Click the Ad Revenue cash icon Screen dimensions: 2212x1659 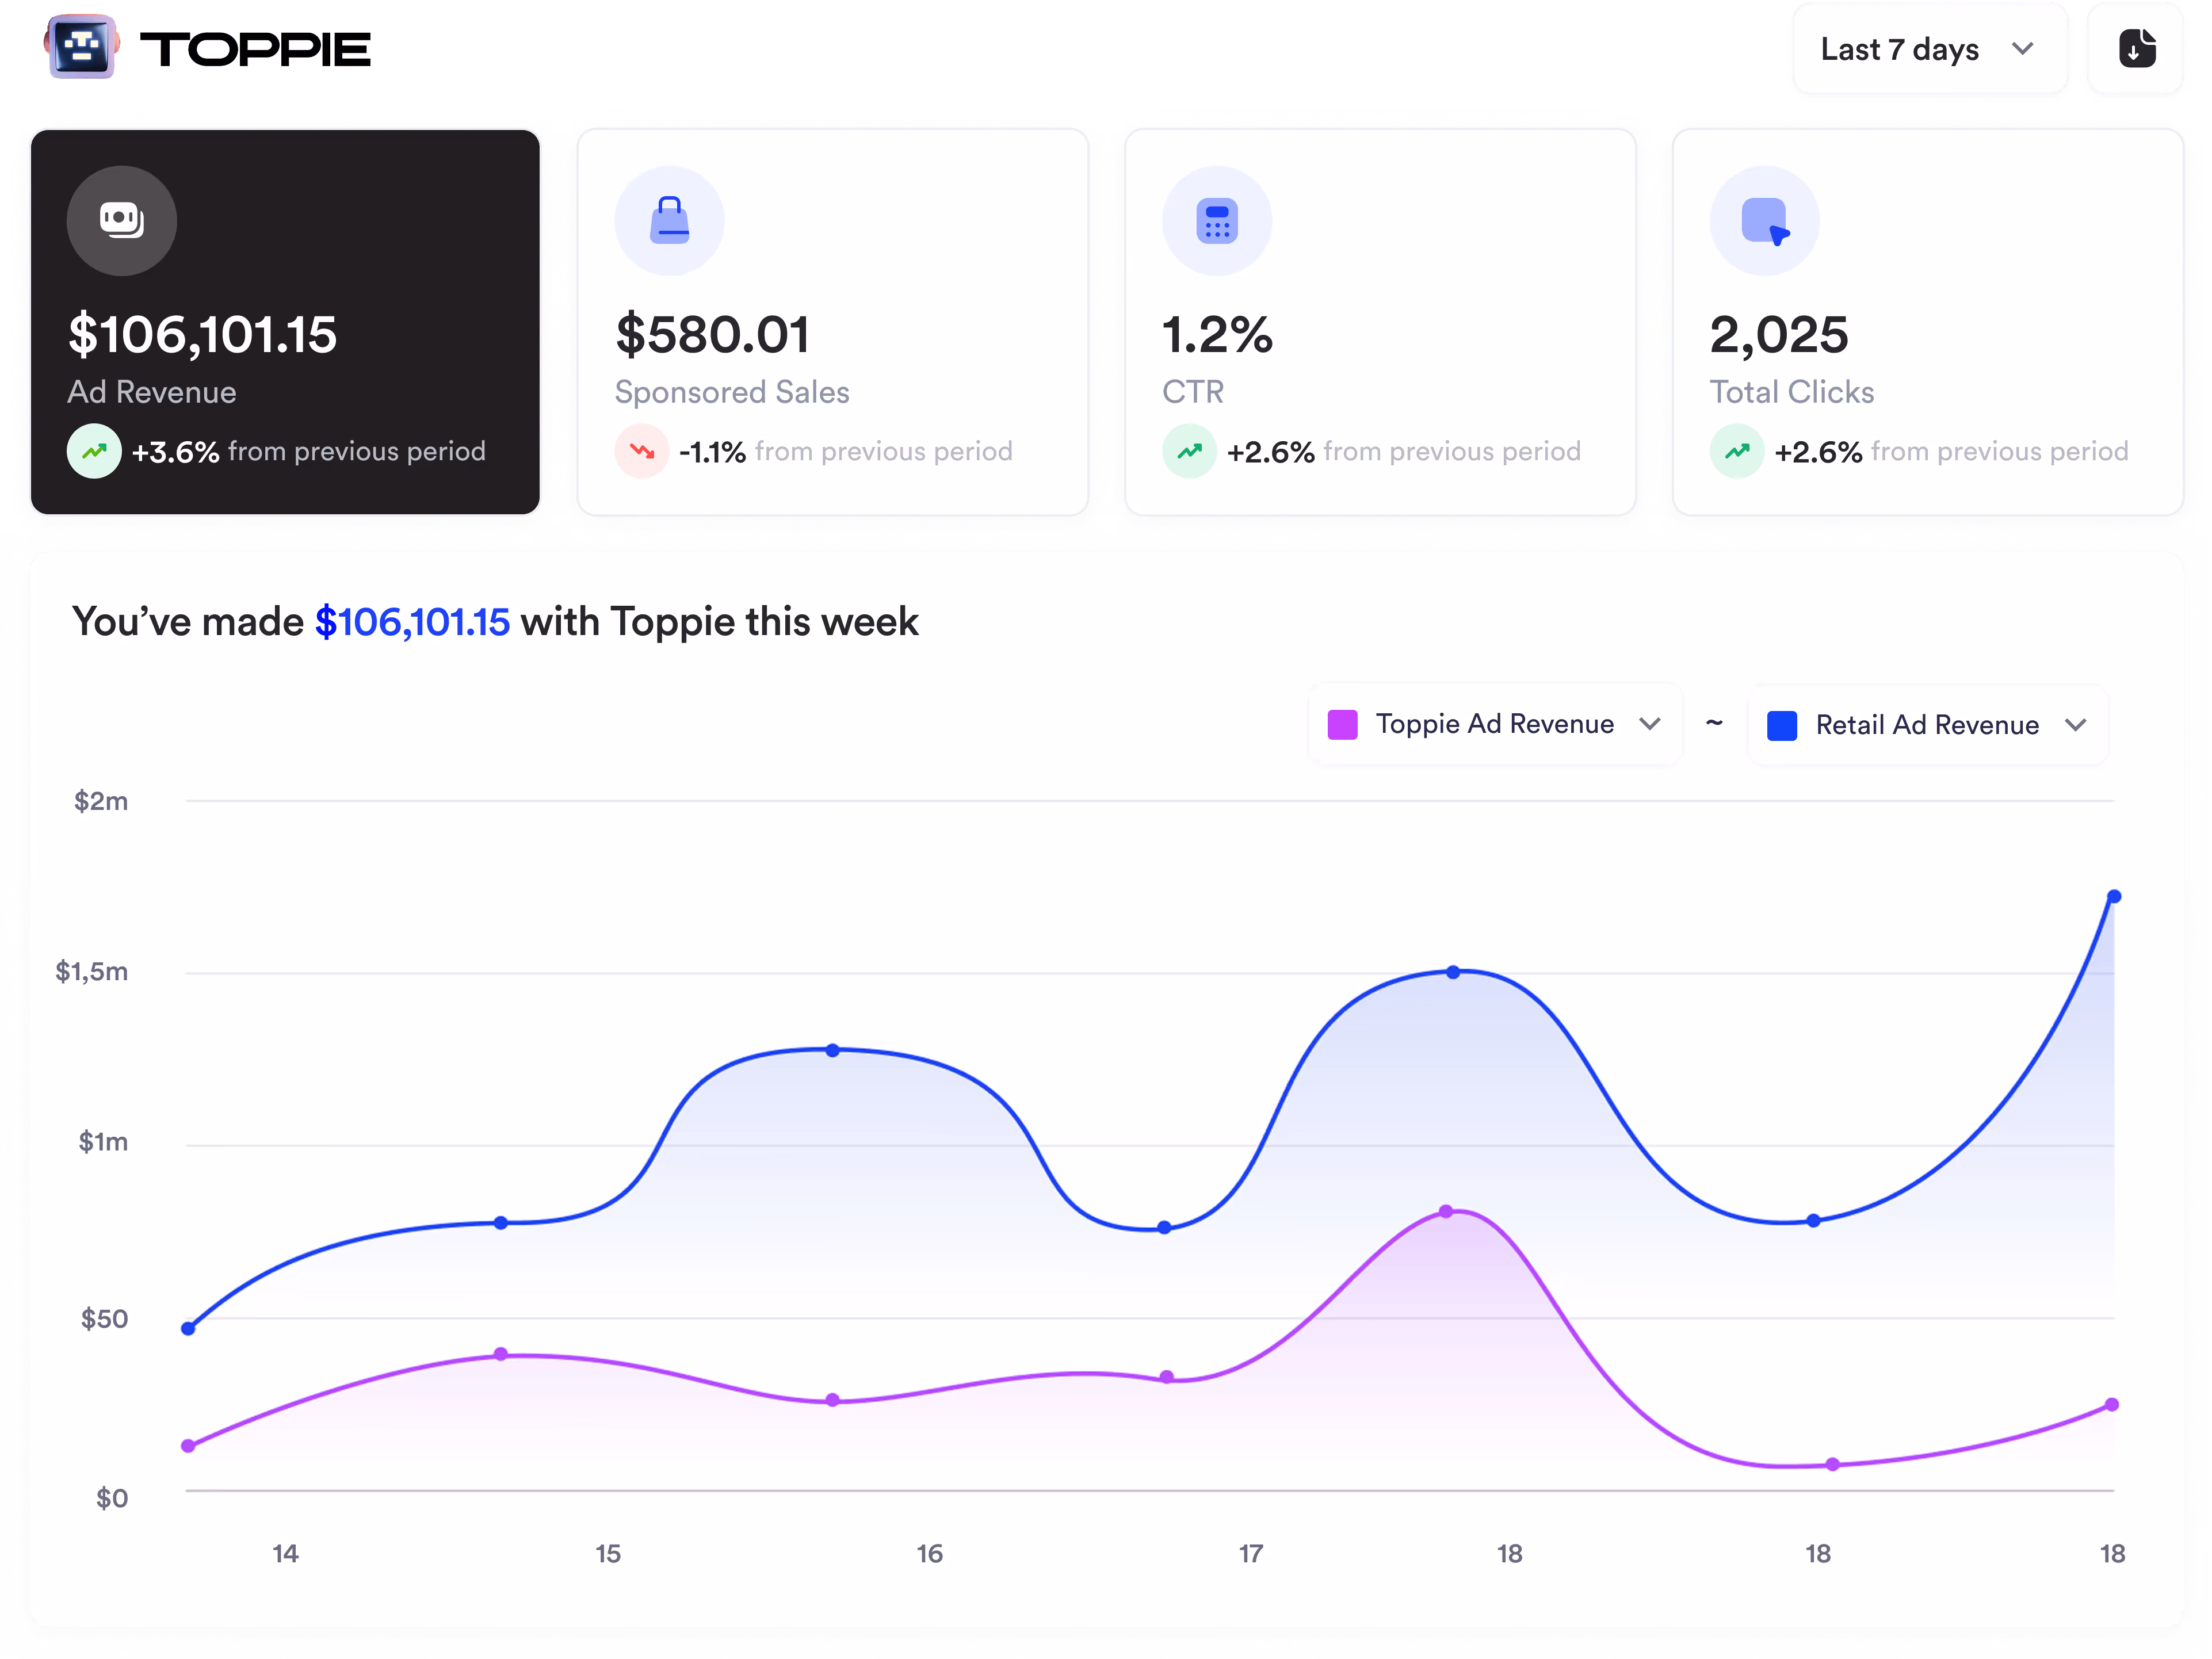pyautogui.click(x=122, y=221)
